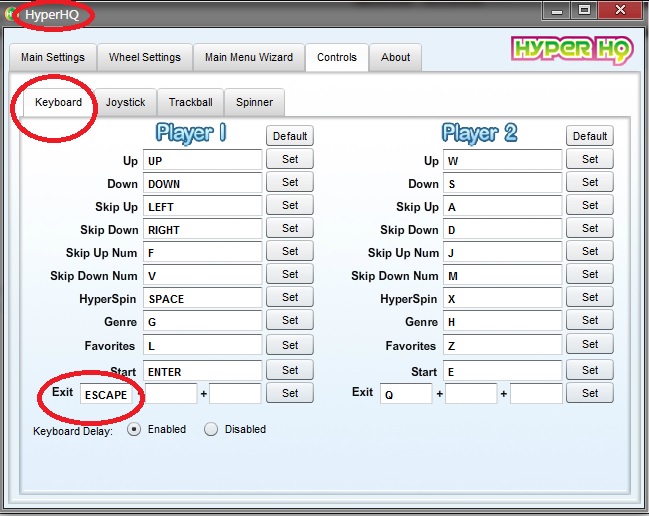Click Set for Player 1 HyperSpin key

tap(290, 297)
